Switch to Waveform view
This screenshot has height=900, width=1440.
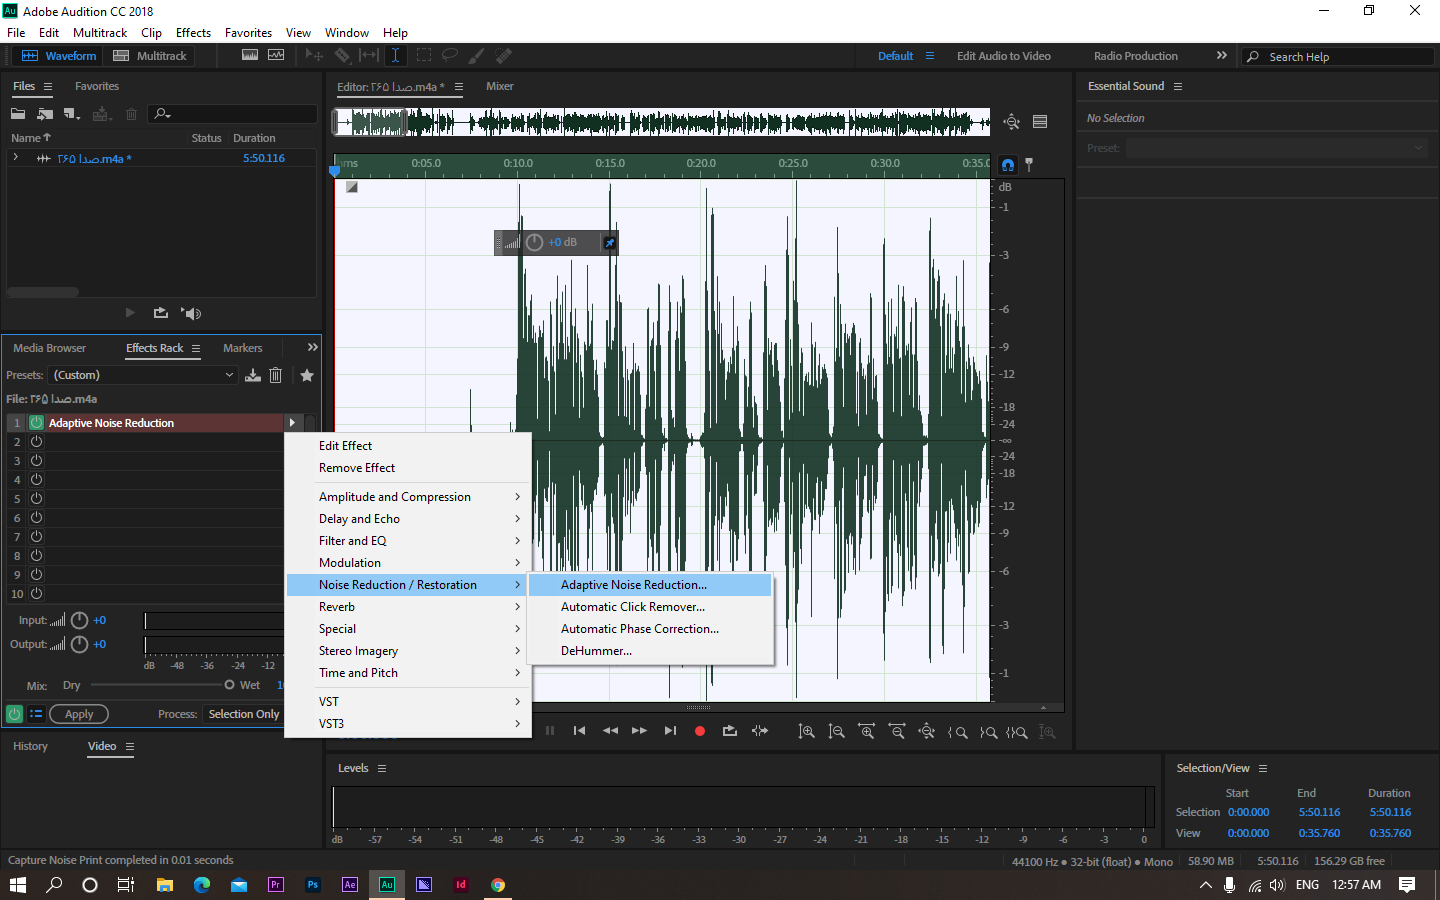coord(60,56)
